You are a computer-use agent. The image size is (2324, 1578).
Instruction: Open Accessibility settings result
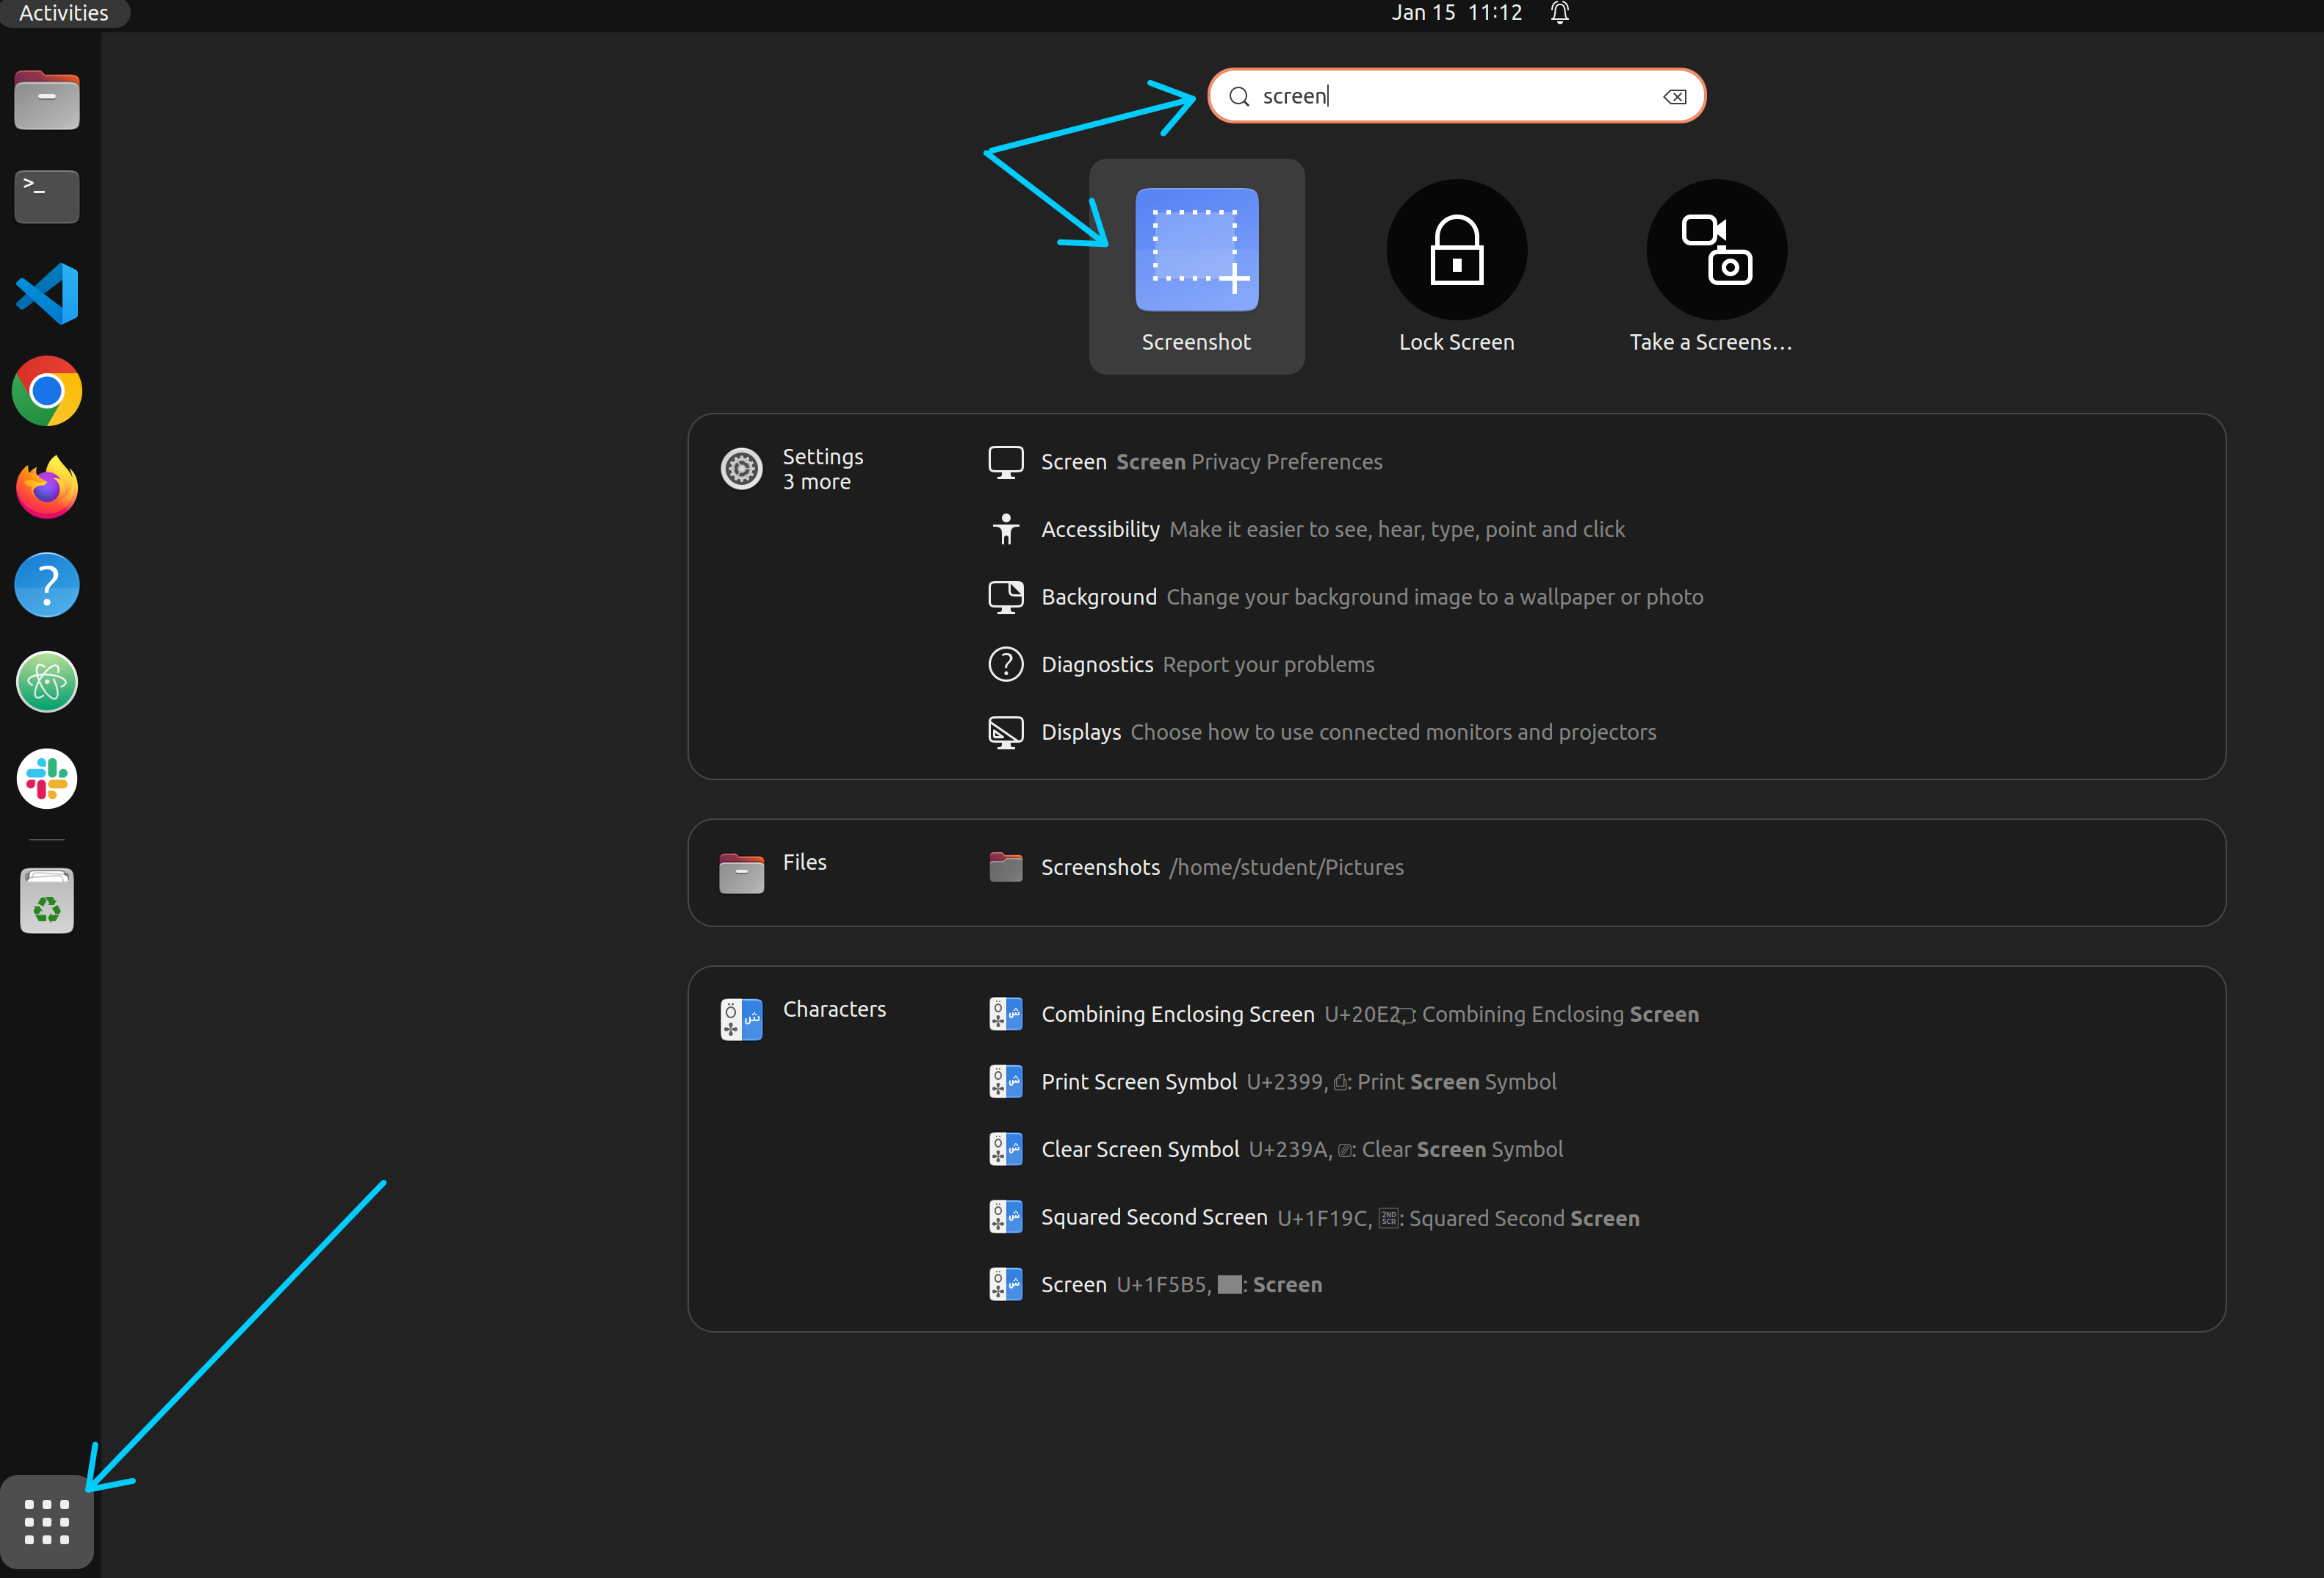[1306, 529]
